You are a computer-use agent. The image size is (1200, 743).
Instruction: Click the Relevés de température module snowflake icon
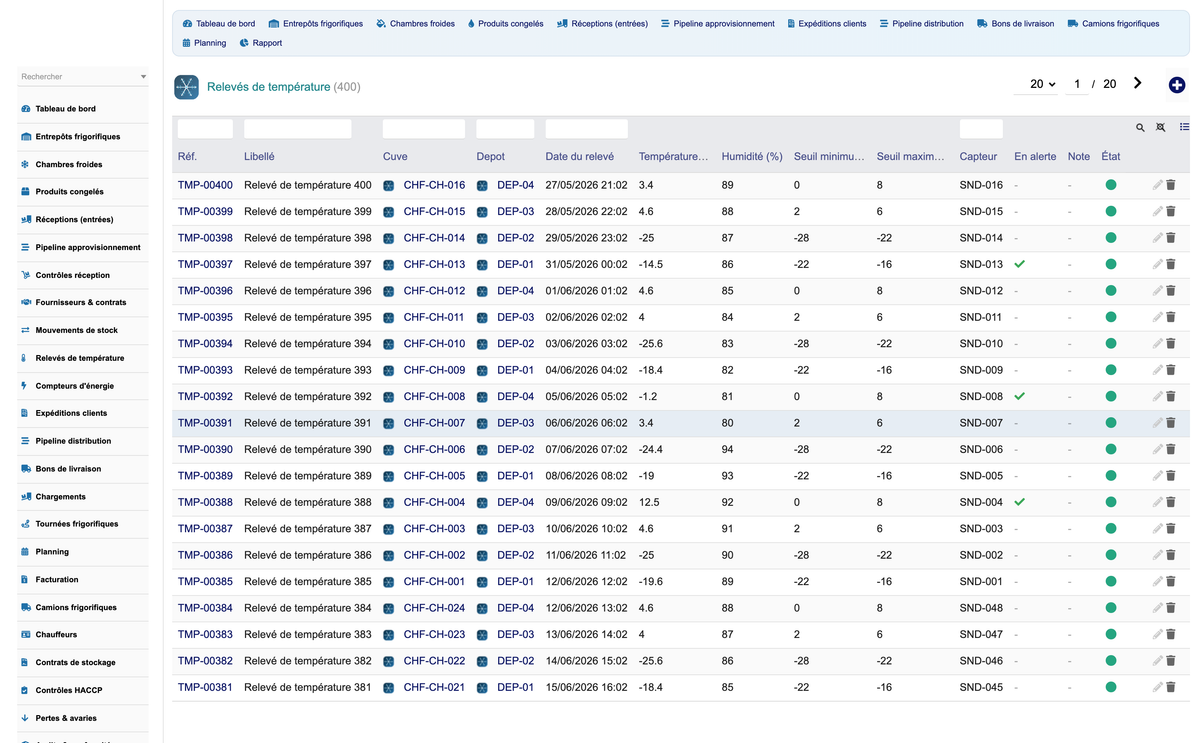(186, 87)
